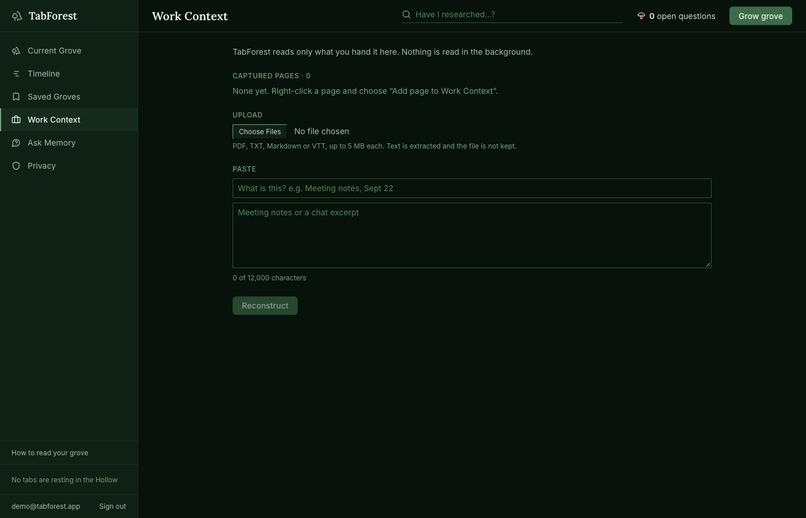Image resolution: width=806 pixels, height=518 pixels.
Task: Open the Current Grove section
Action: [x=69, y=50]
